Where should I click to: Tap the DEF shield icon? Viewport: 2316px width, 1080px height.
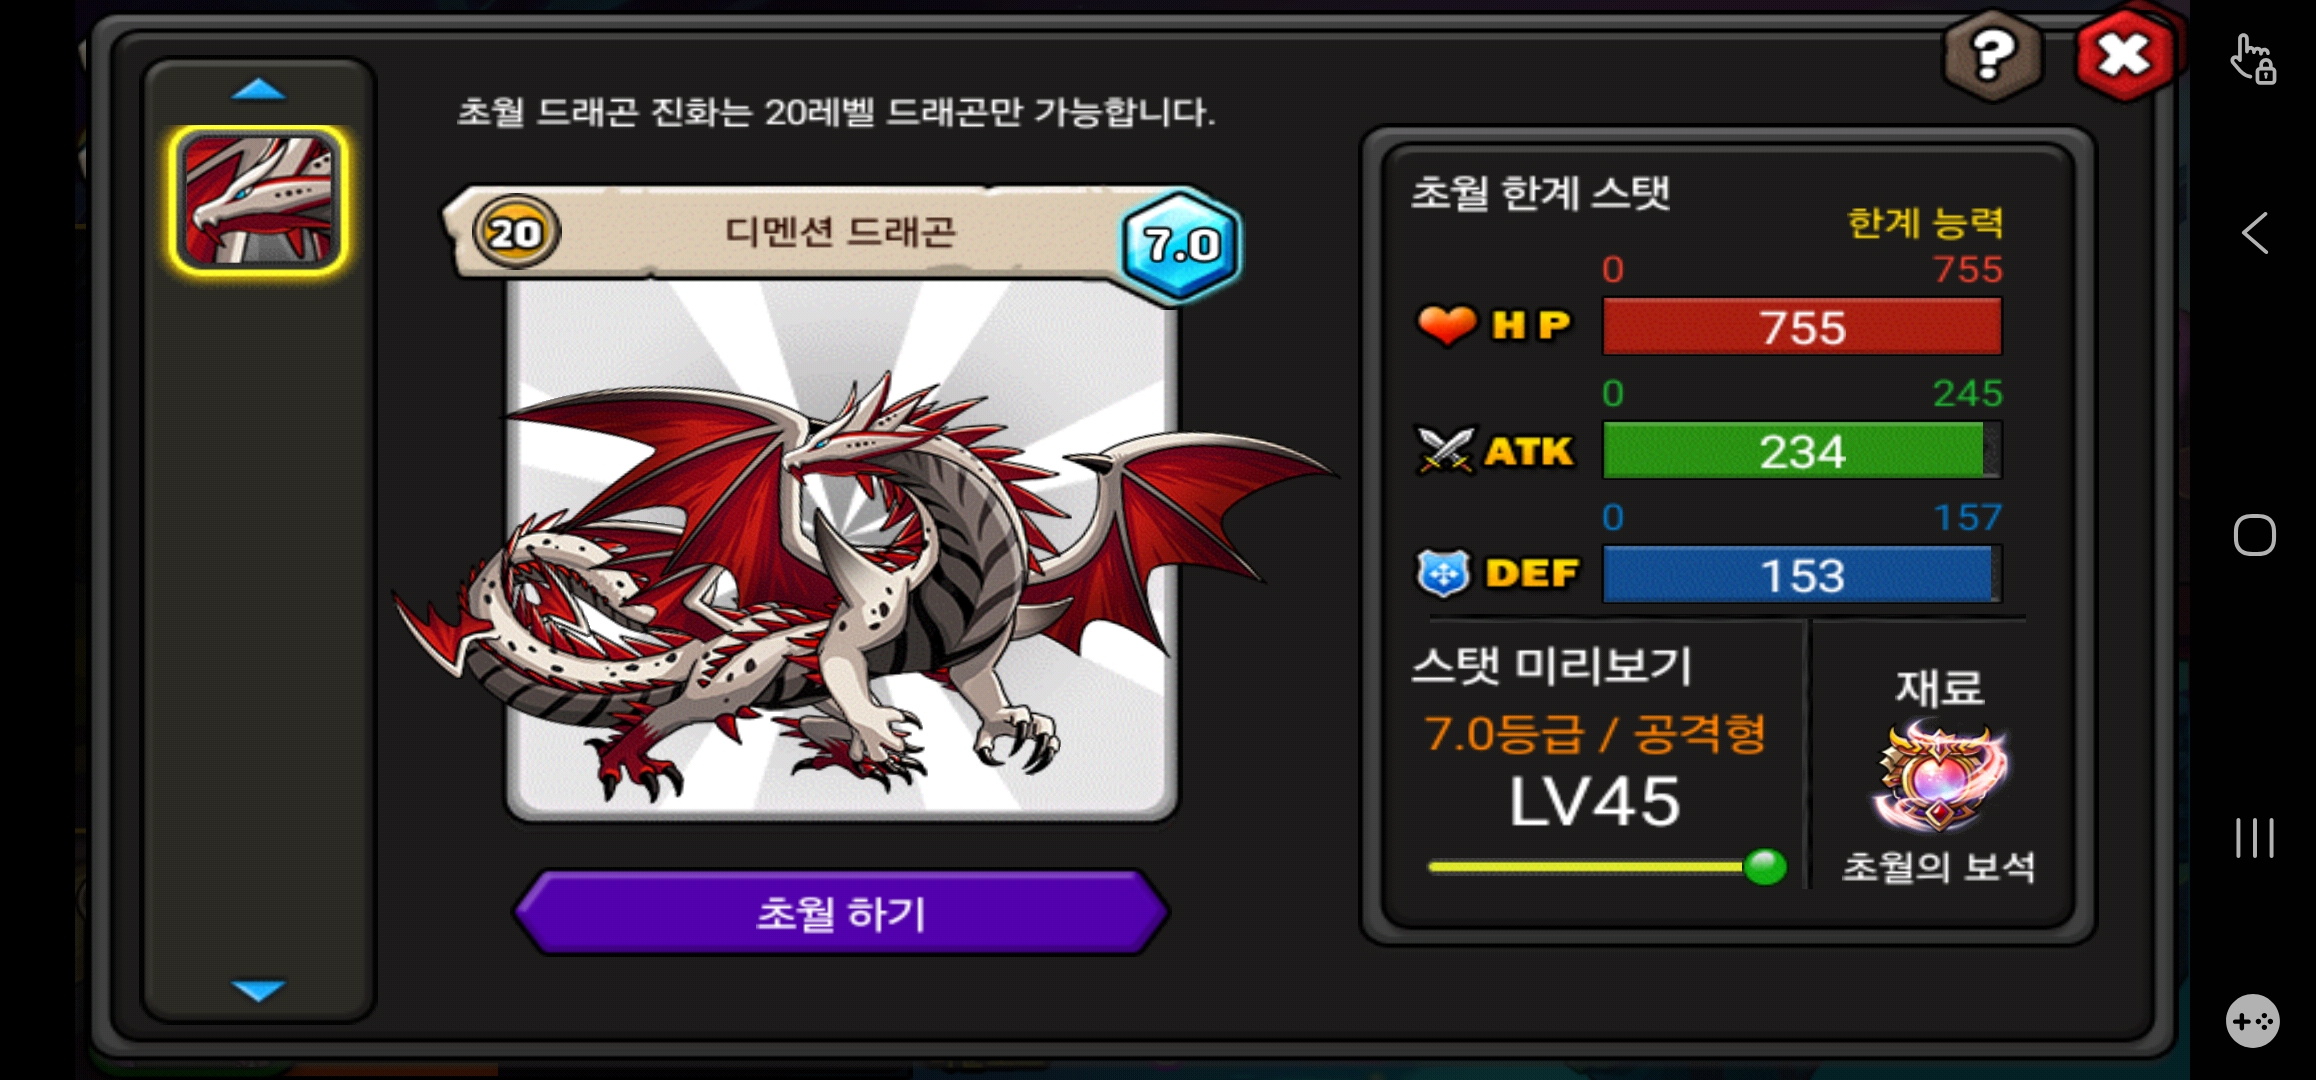[1443, 574]
